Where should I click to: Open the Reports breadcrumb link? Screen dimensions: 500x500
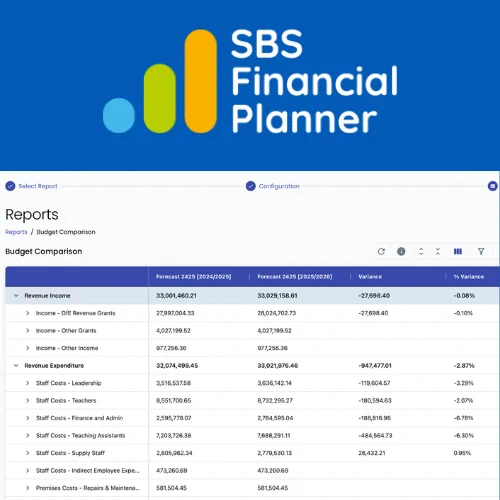tap(16, 232)
